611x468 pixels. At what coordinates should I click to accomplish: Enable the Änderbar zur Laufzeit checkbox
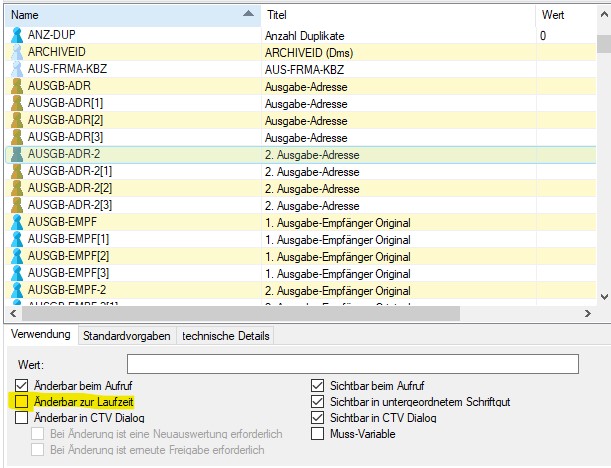click(22, 401)
